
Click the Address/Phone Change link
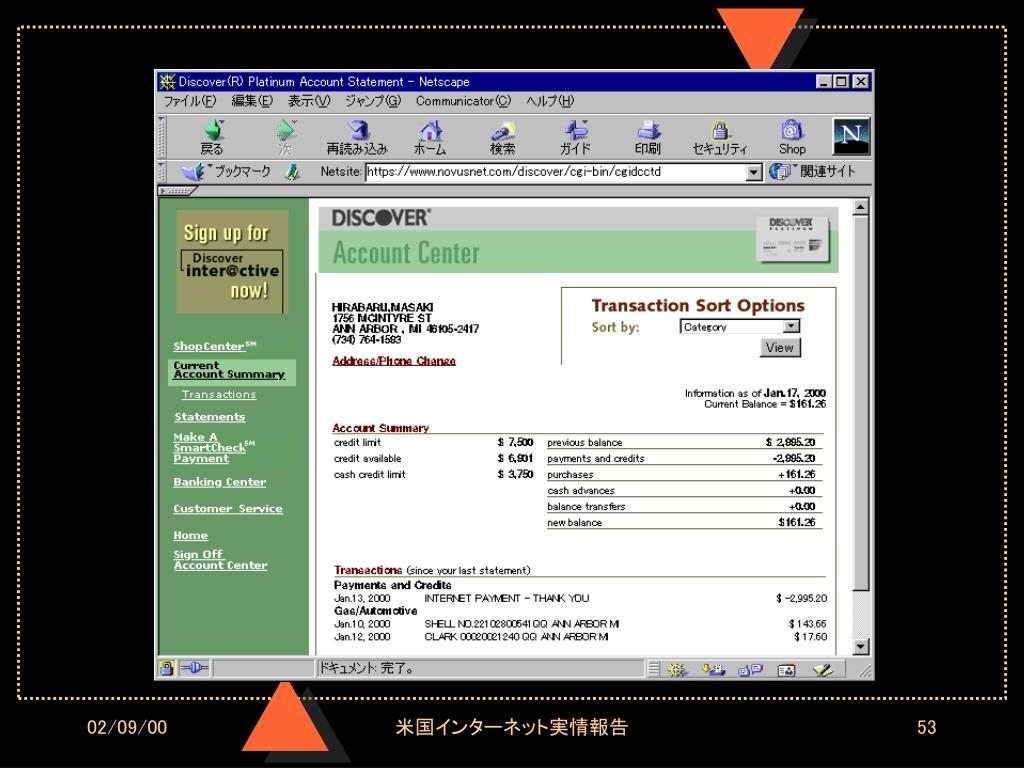point(394,361)
